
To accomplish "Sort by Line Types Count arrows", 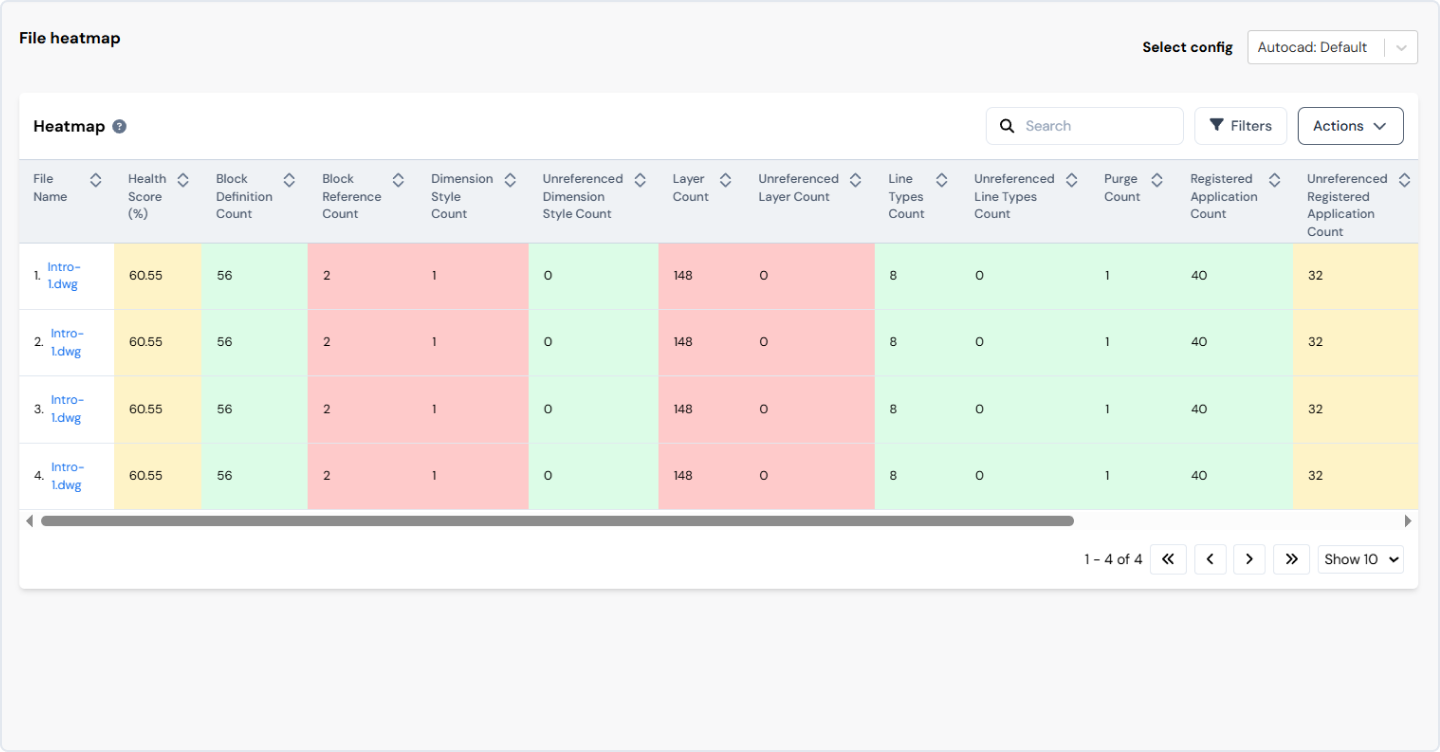I will (941, 180).
